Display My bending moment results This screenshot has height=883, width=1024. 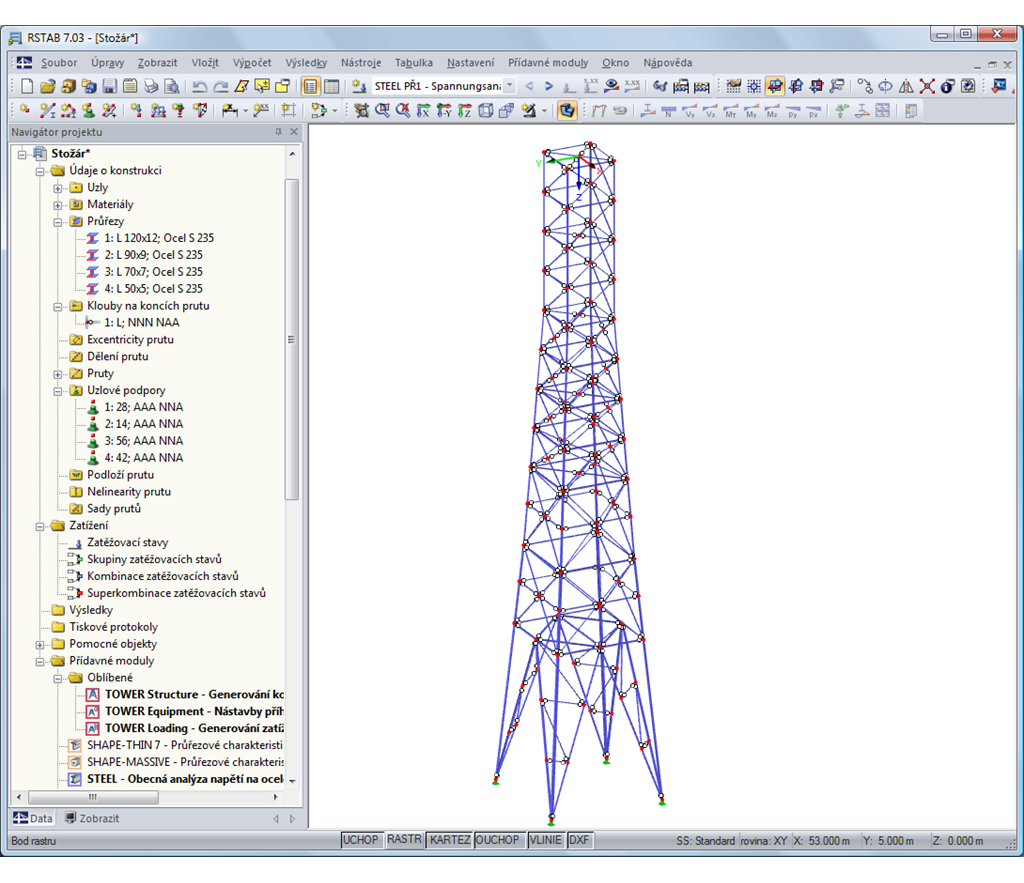point(751,111)
